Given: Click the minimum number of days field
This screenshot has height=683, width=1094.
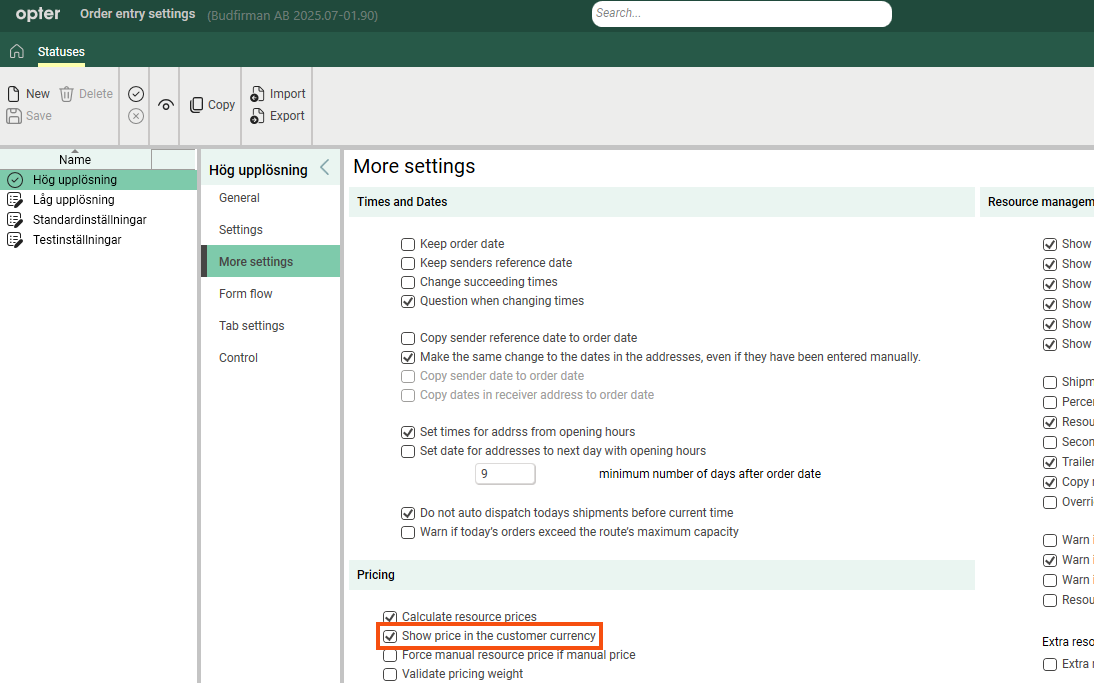Looking at the screenshot, I should click(505, 474).
